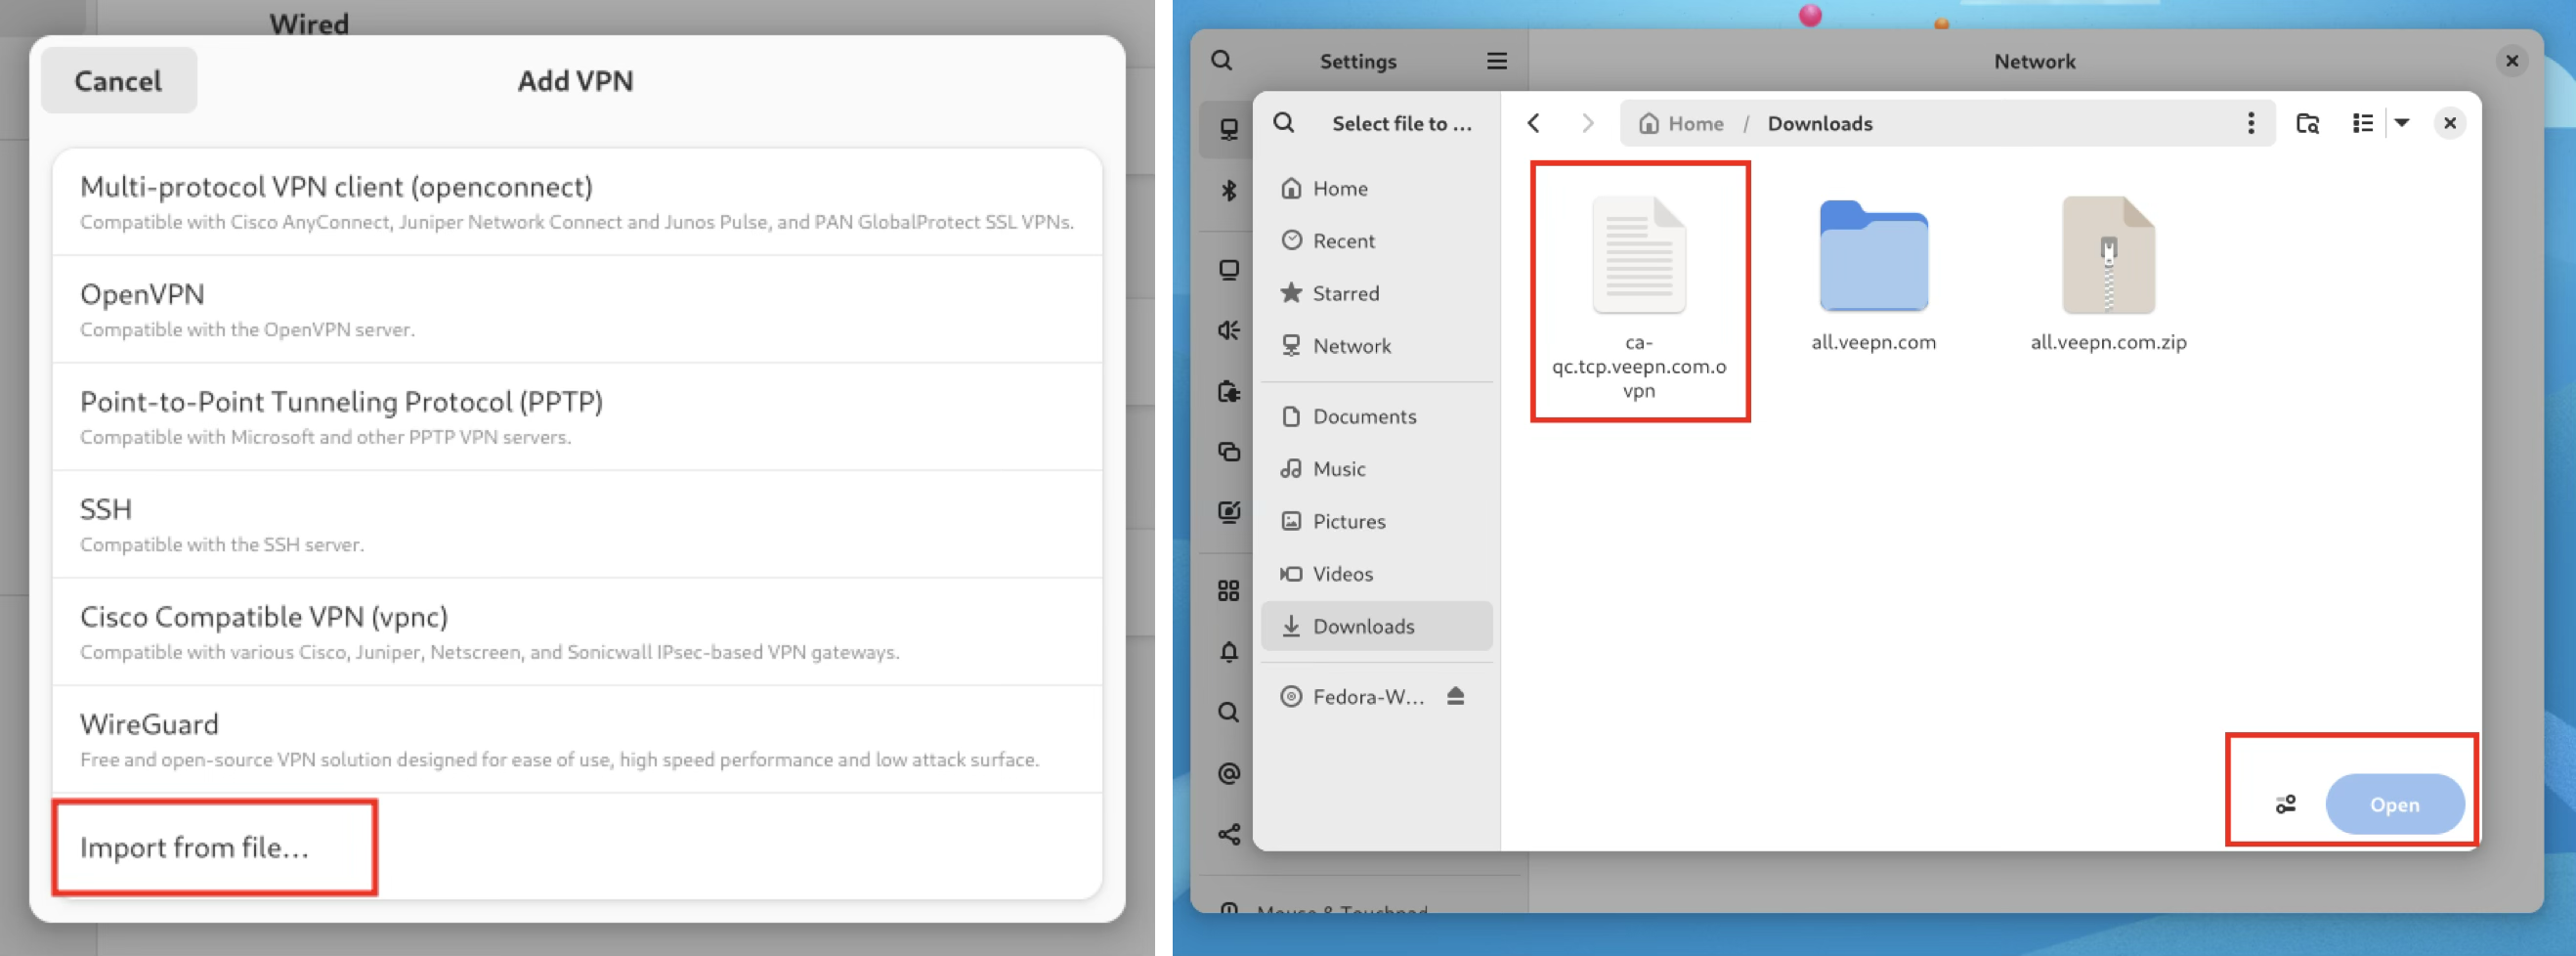Viewport: 2576px width, 956px height.
Task: Open search in another folder tool
Action: [x=2308, y=123]
